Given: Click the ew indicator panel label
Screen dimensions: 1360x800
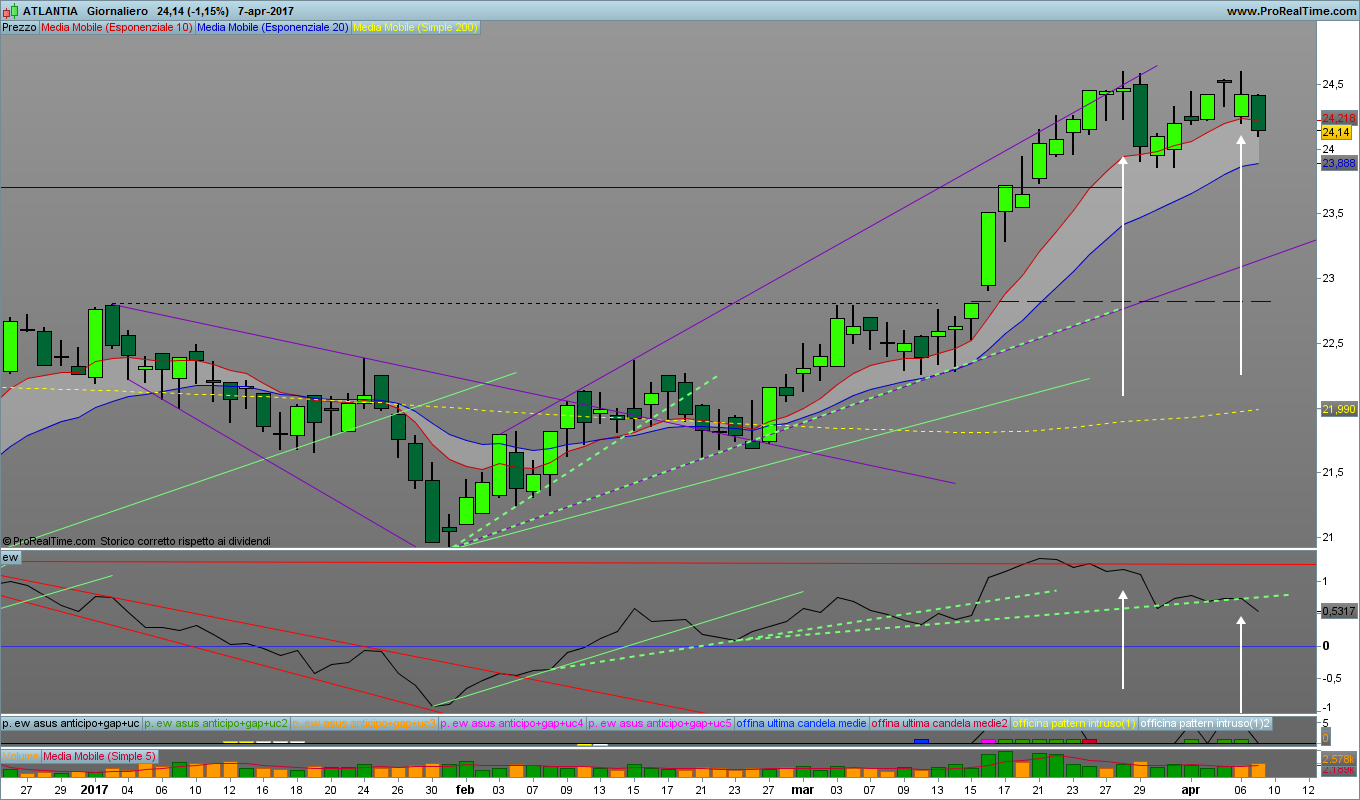Looking at the screenshot, I should tap(10, 556).
